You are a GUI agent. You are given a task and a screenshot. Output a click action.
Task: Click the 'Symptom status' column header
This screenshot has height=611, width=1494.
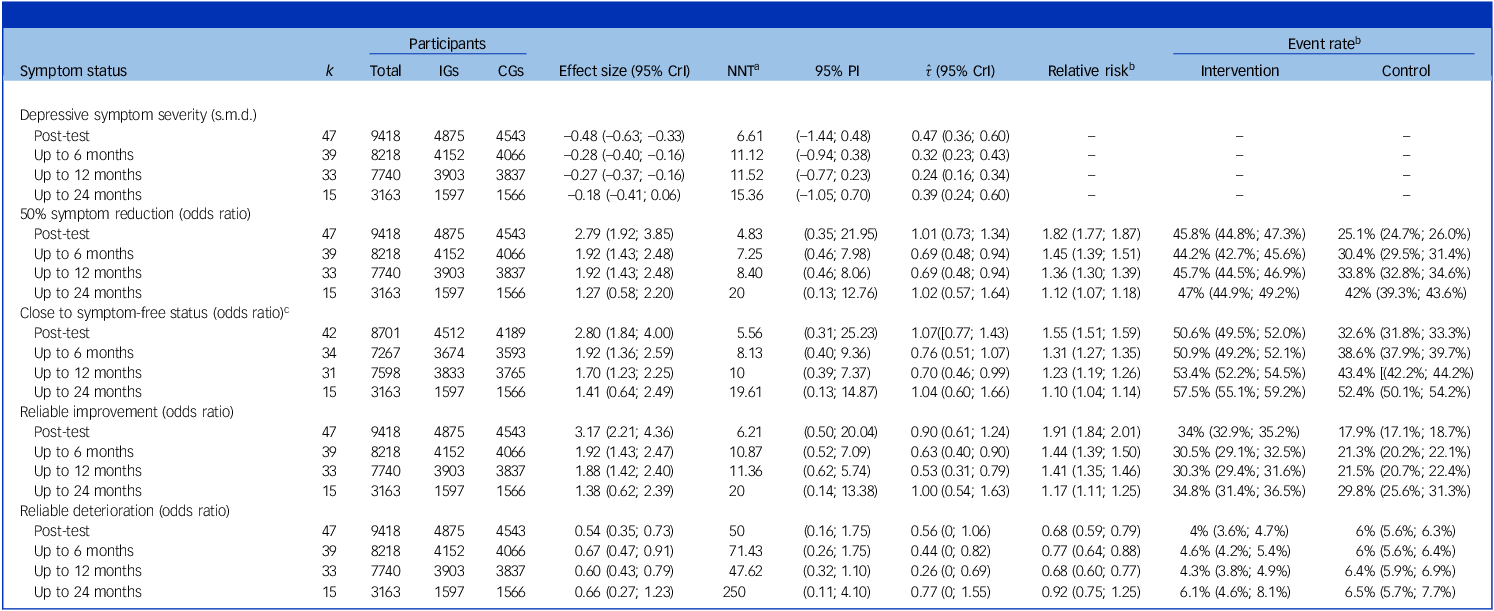(74, 71)
